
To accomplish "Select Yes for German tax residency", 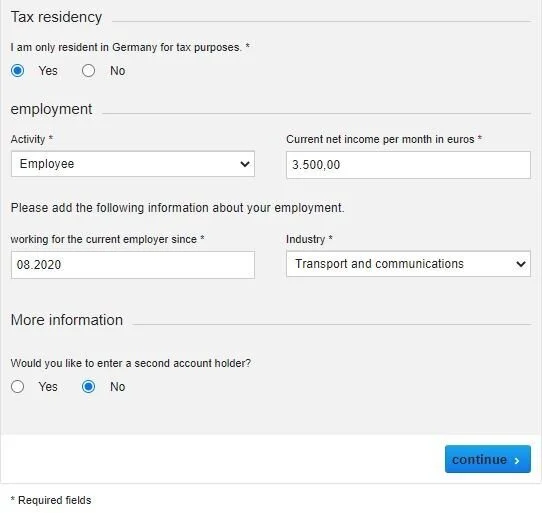I will point(17,71).
